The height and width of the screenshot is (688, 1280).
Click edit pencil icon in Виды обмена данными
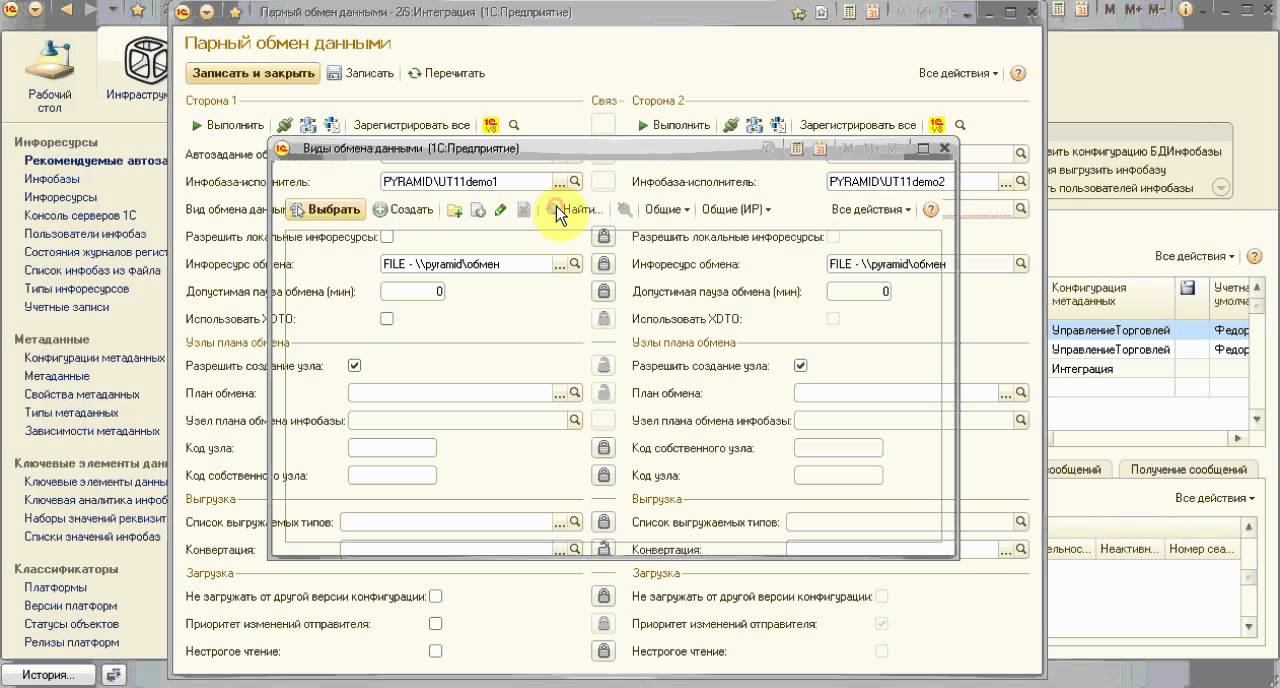[501, 210]
